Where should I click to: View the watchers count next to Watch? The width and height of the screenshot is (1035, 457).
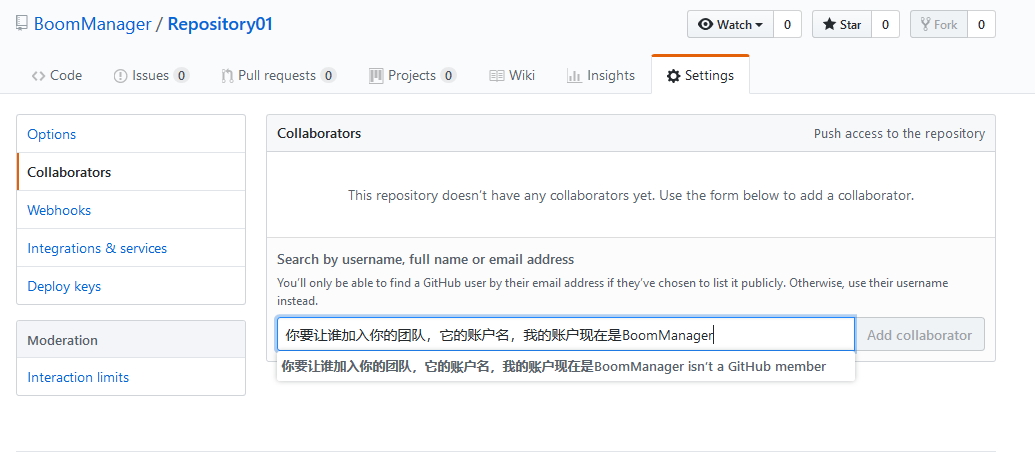787,24
